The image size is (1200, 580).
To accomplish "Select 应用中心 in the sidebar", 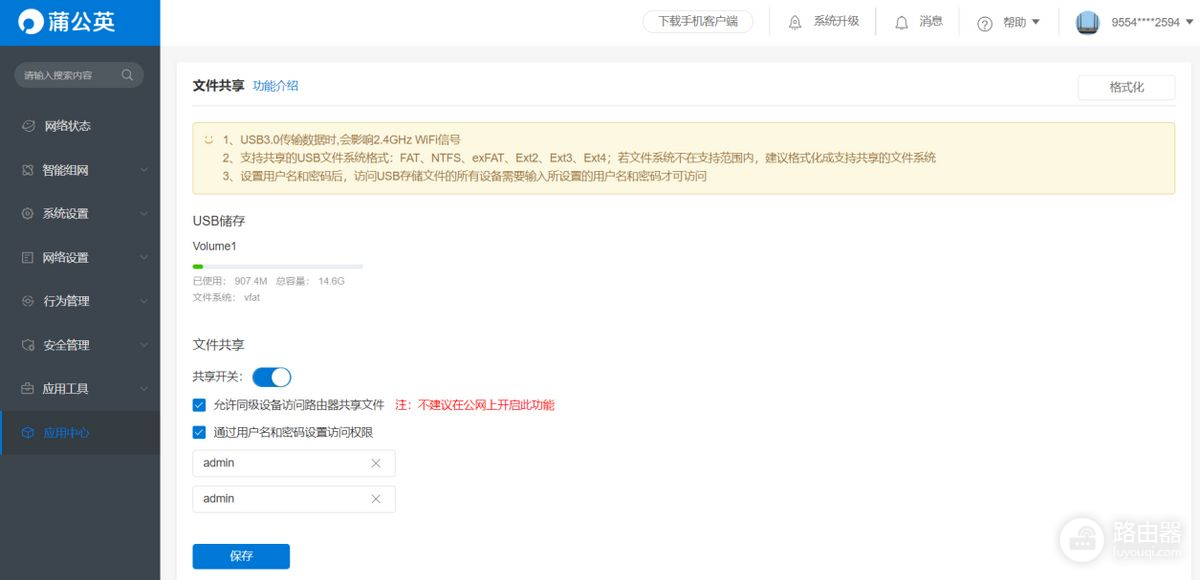I will tap(67, 433).
